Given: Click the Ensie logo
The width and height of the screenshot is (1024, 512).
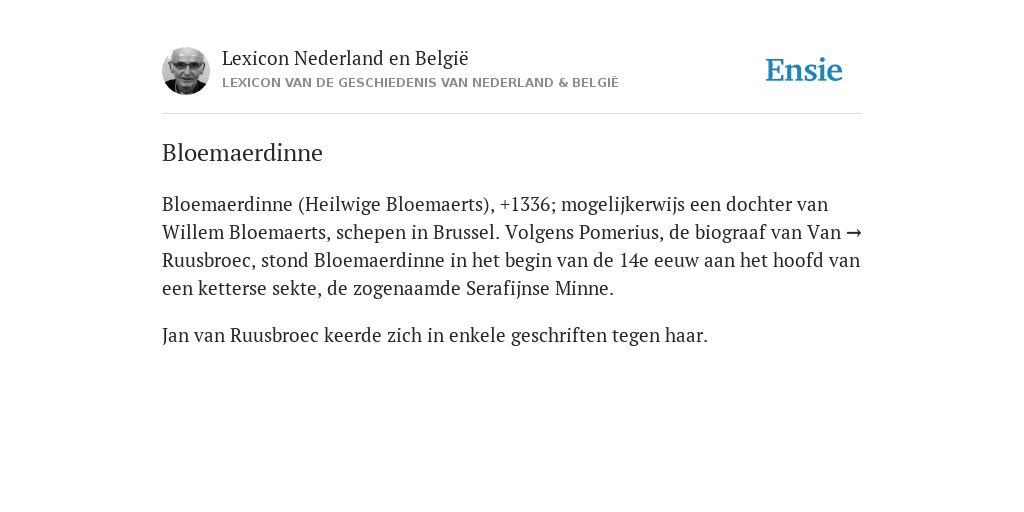Looking at the screenshot, I should point(804,71).
